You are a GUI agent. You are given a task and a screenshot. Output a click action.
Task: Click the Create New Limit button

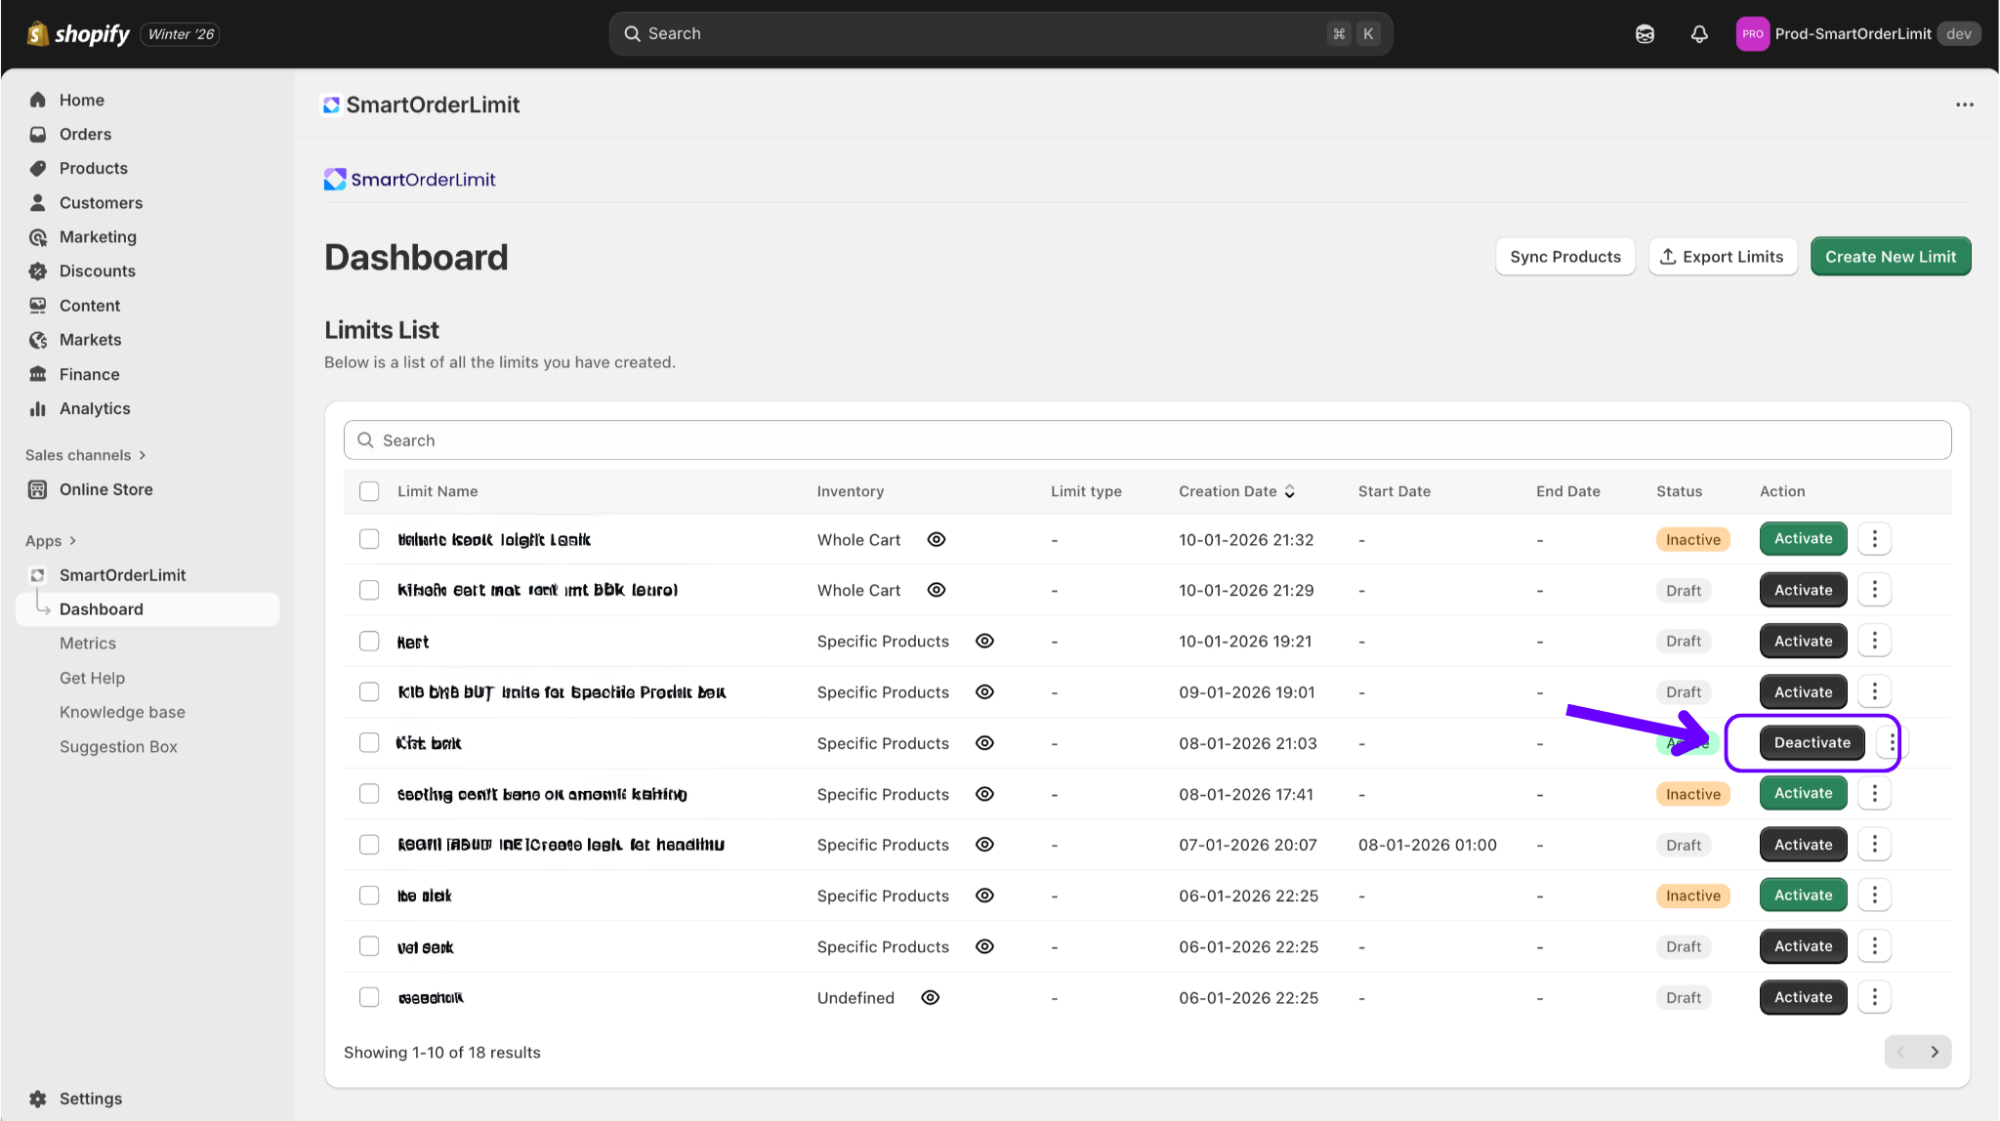click(1890, 257)
